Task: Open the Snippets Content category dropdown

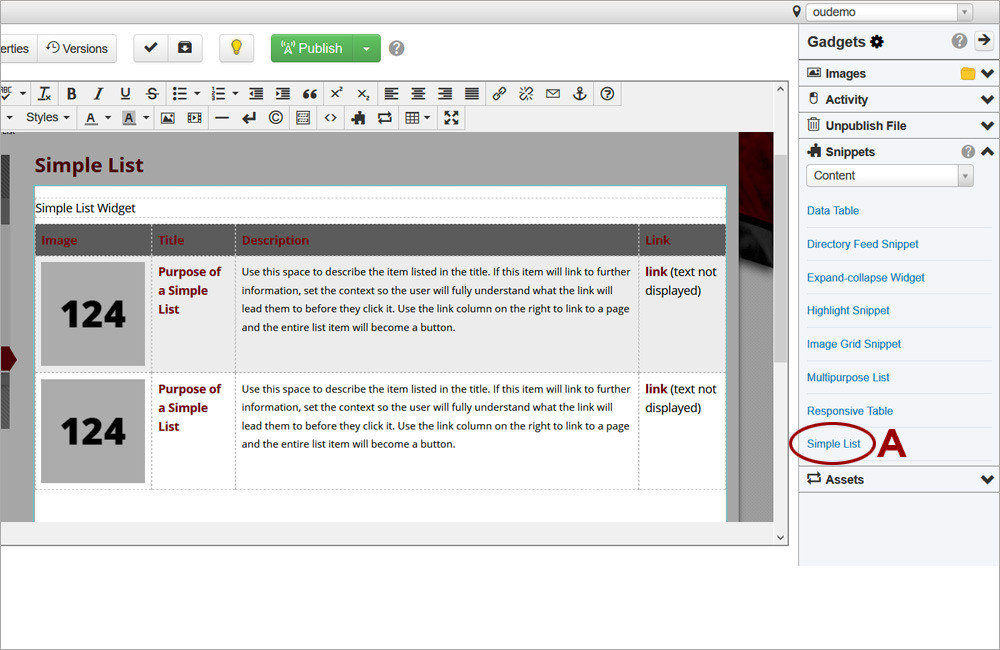Action: tap(890, 175)
